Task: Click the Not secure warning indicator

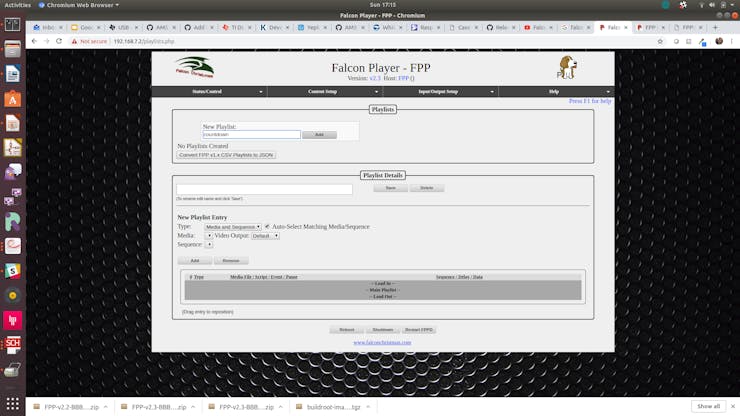Action: 89,42
